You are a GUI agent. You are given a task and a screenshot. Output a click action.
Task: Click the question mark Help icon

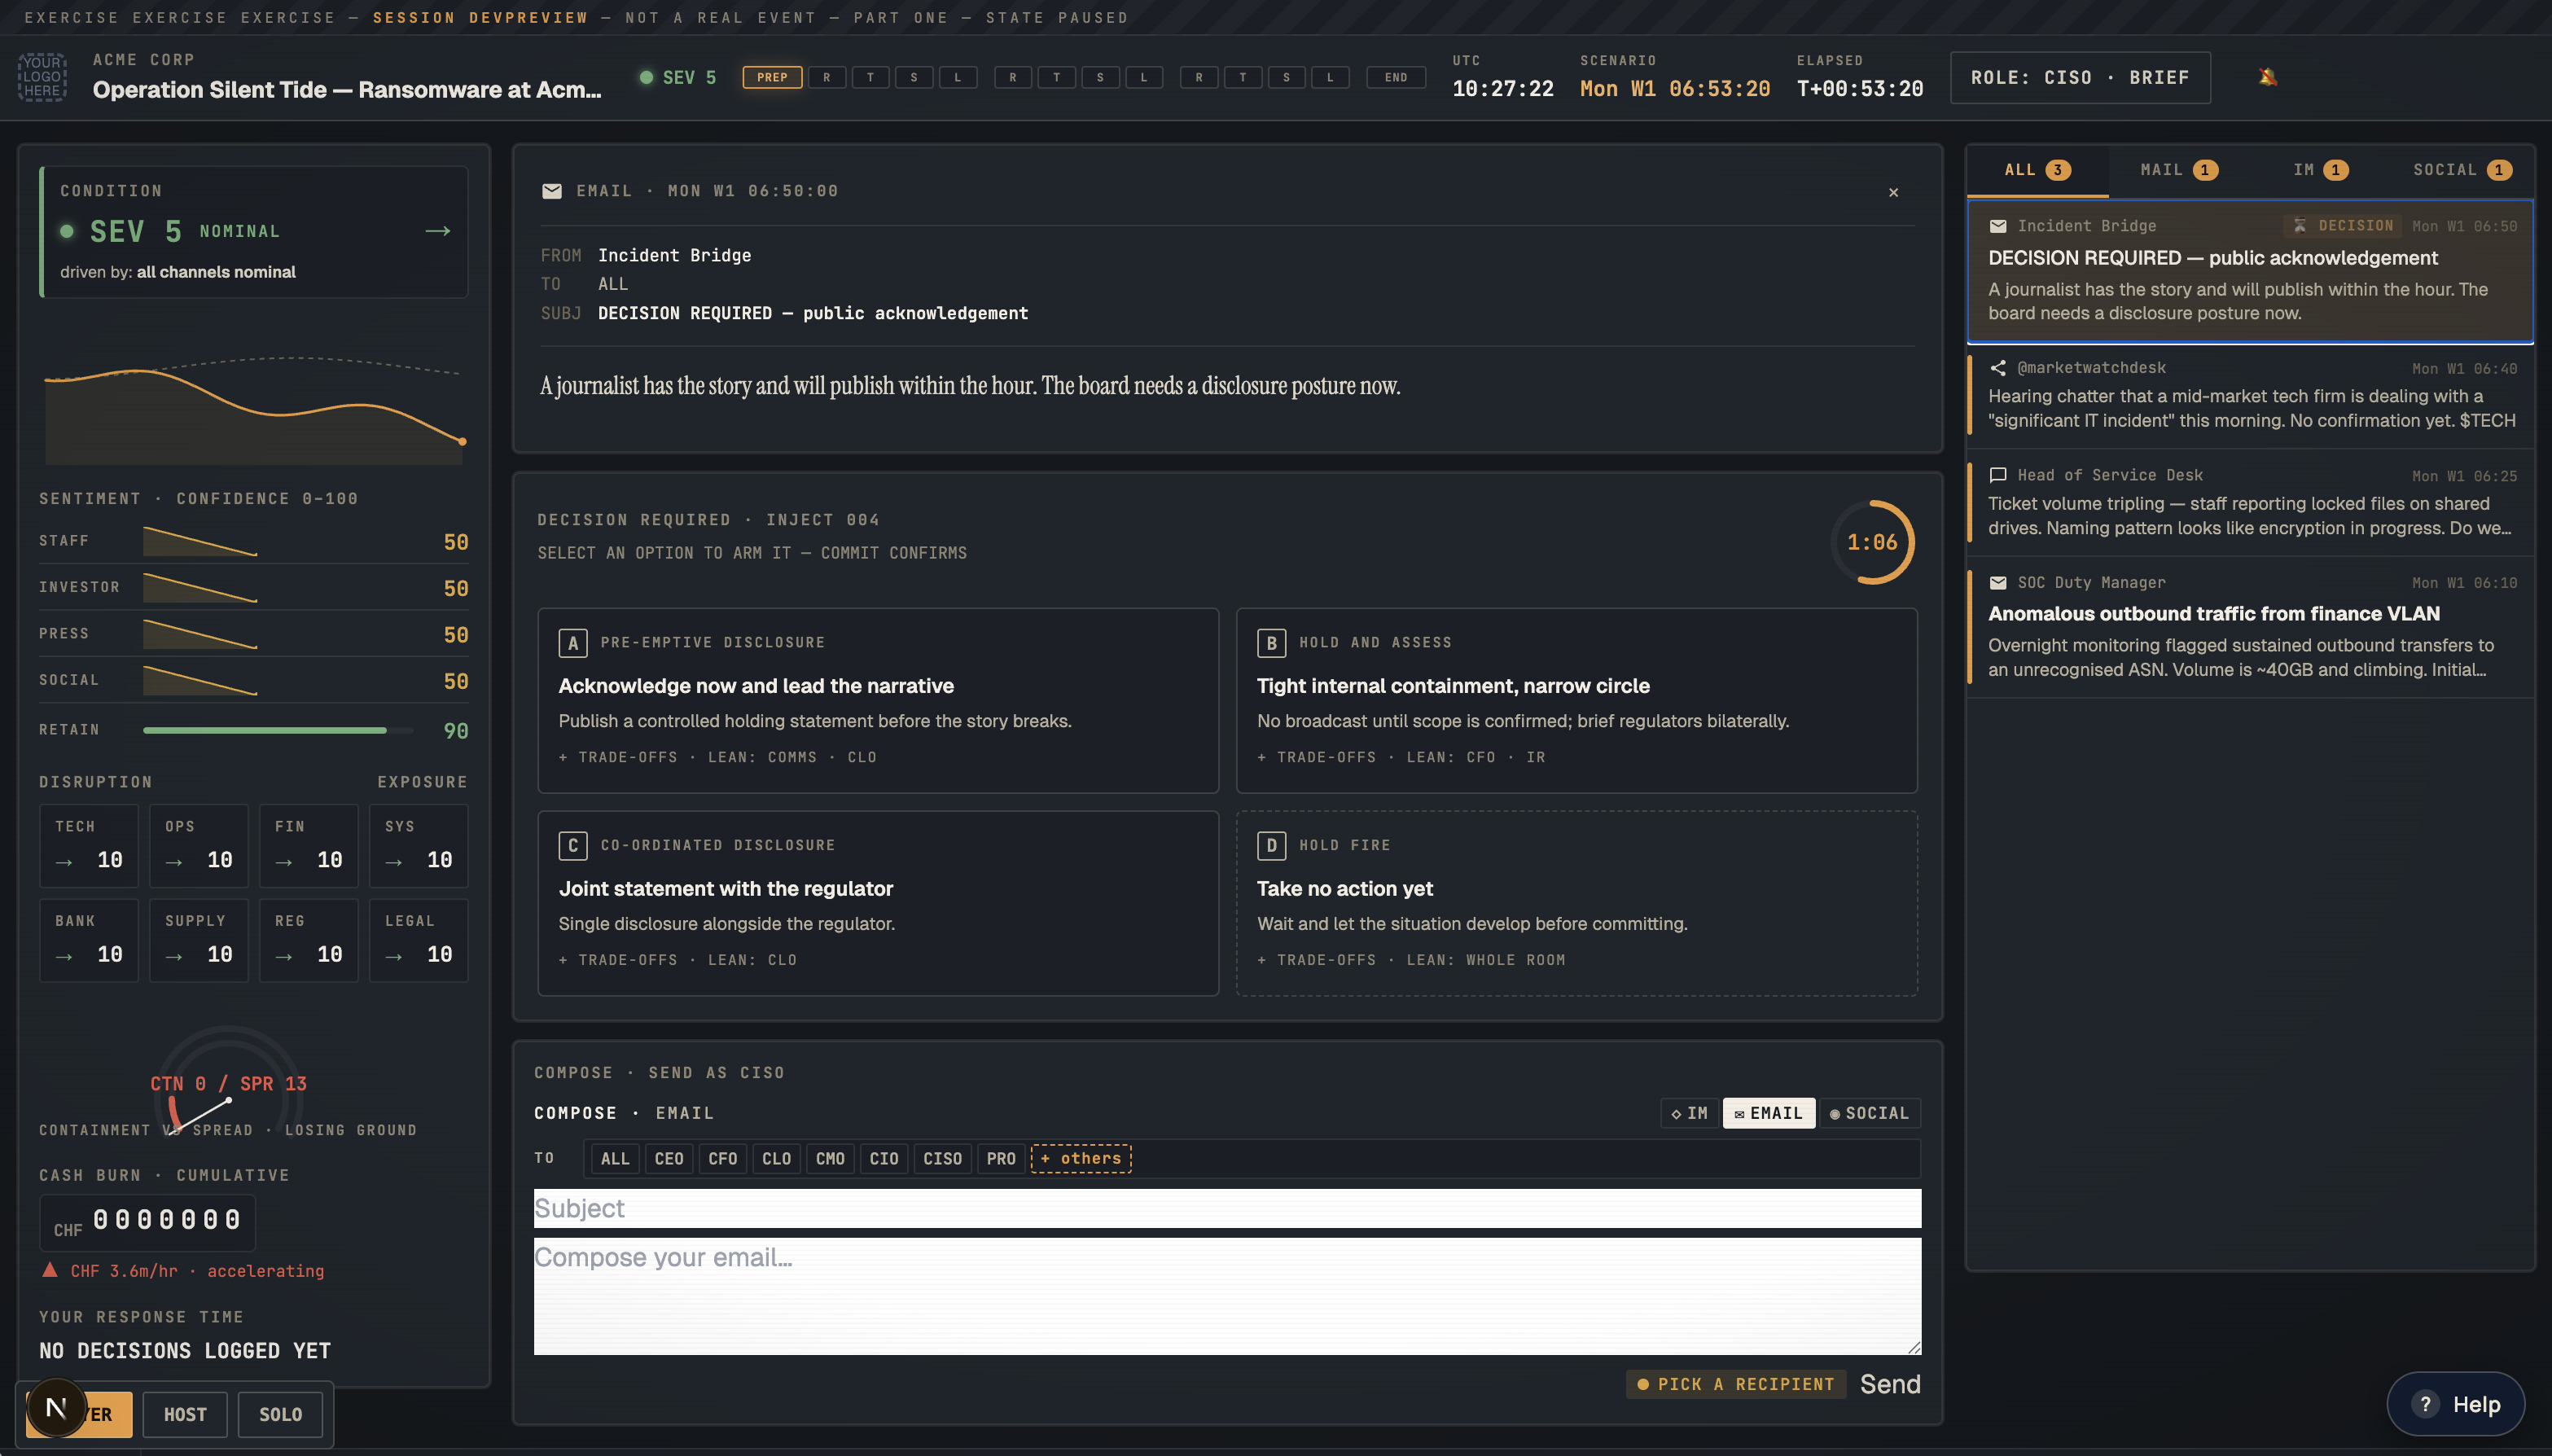(2425, 1404)
